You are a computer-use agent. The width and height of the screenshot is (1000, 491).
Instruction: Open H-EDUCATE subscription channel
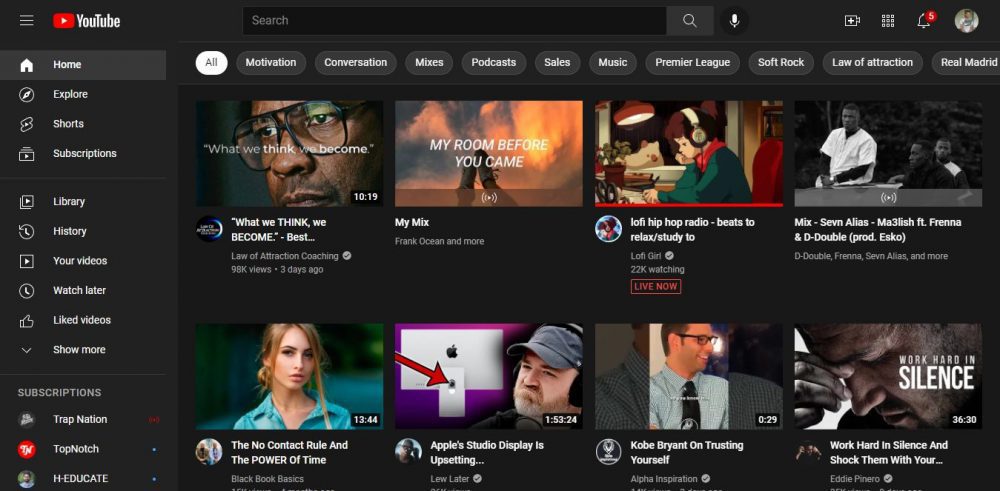83,478
